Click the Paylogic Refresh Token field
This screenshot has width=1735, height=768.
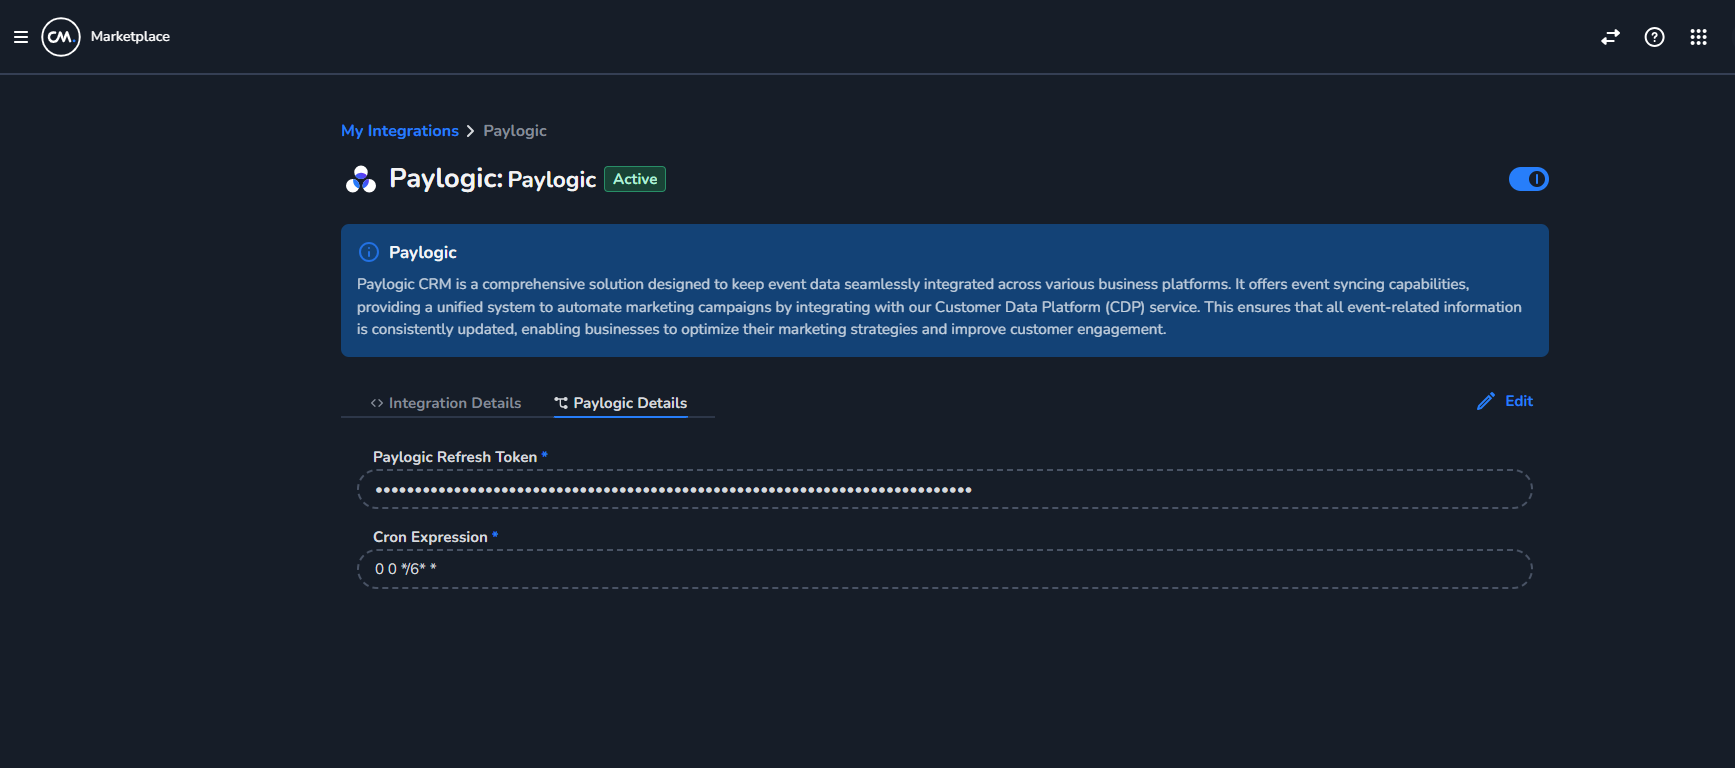pyautogui.click(x=944, y=489)
